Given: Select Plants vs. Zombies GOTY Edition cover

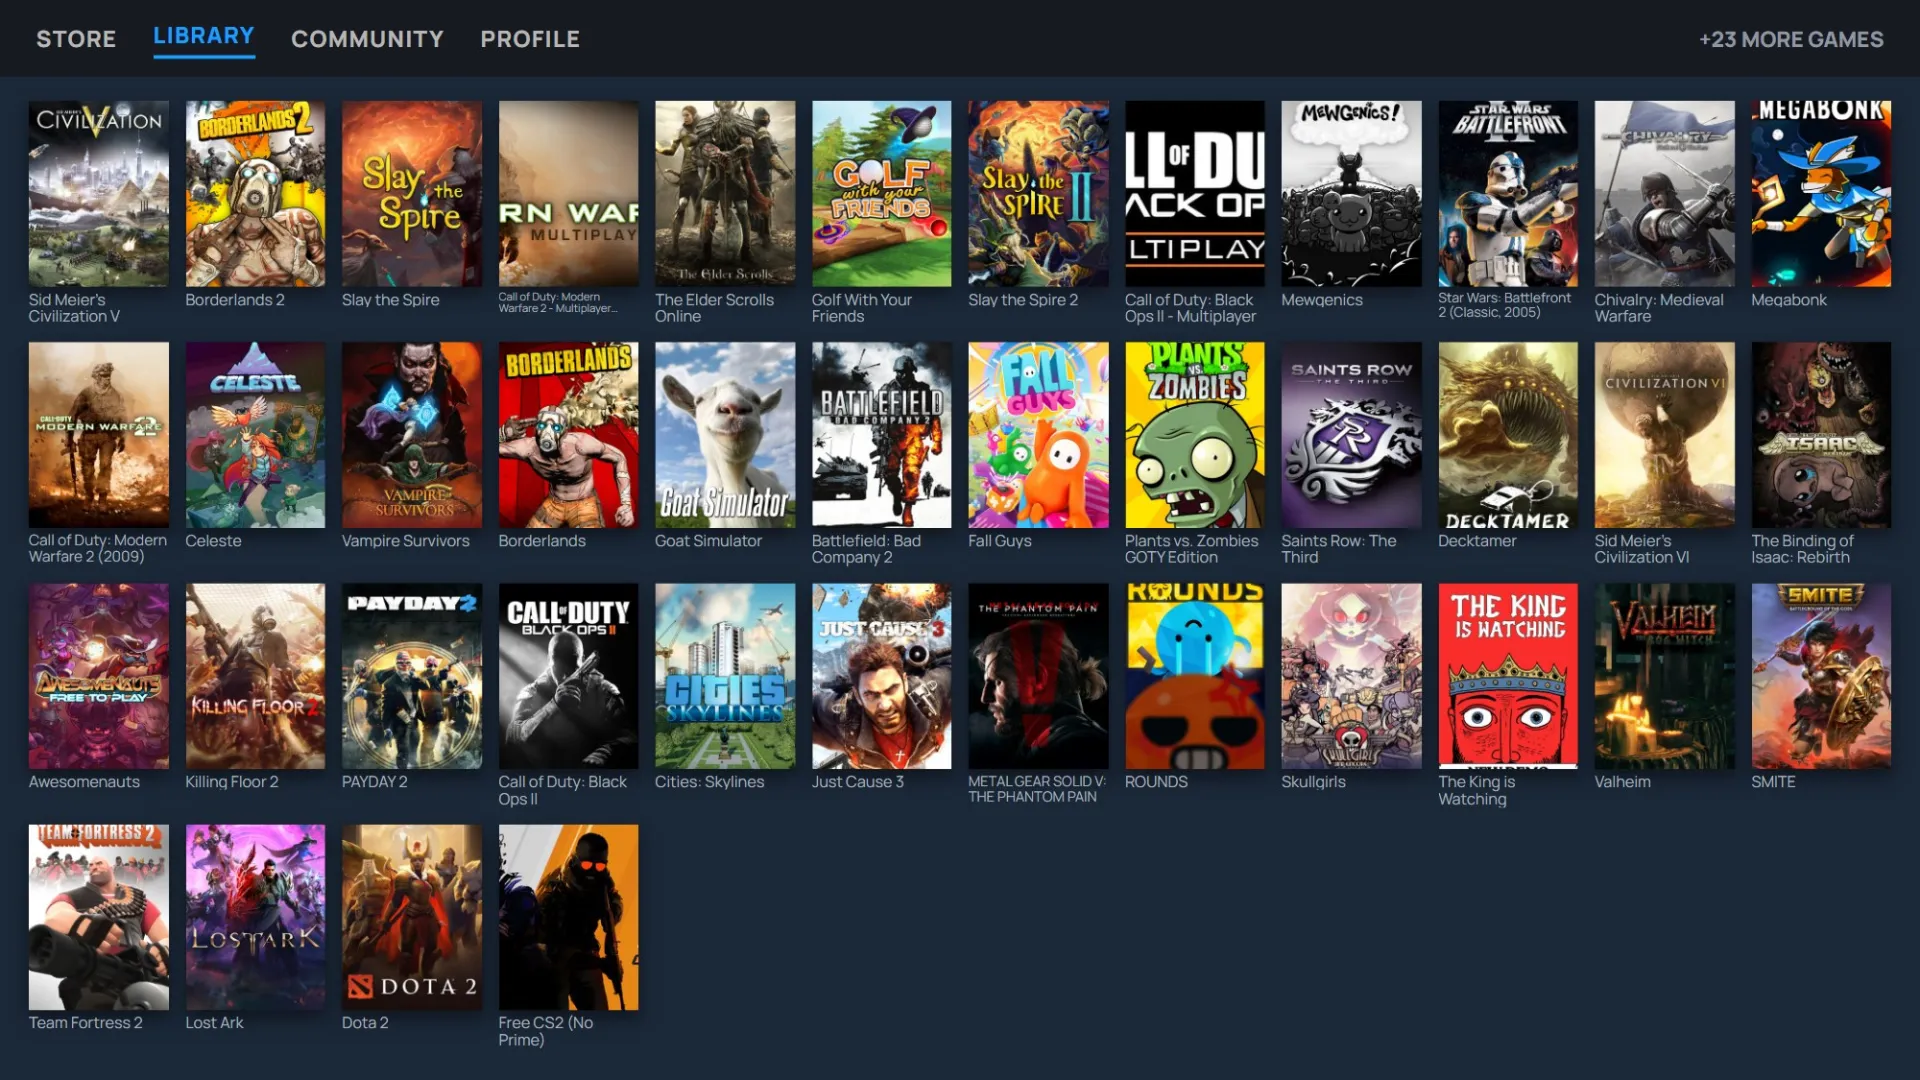Looking at the screenshot, I should click(1195, 435).
